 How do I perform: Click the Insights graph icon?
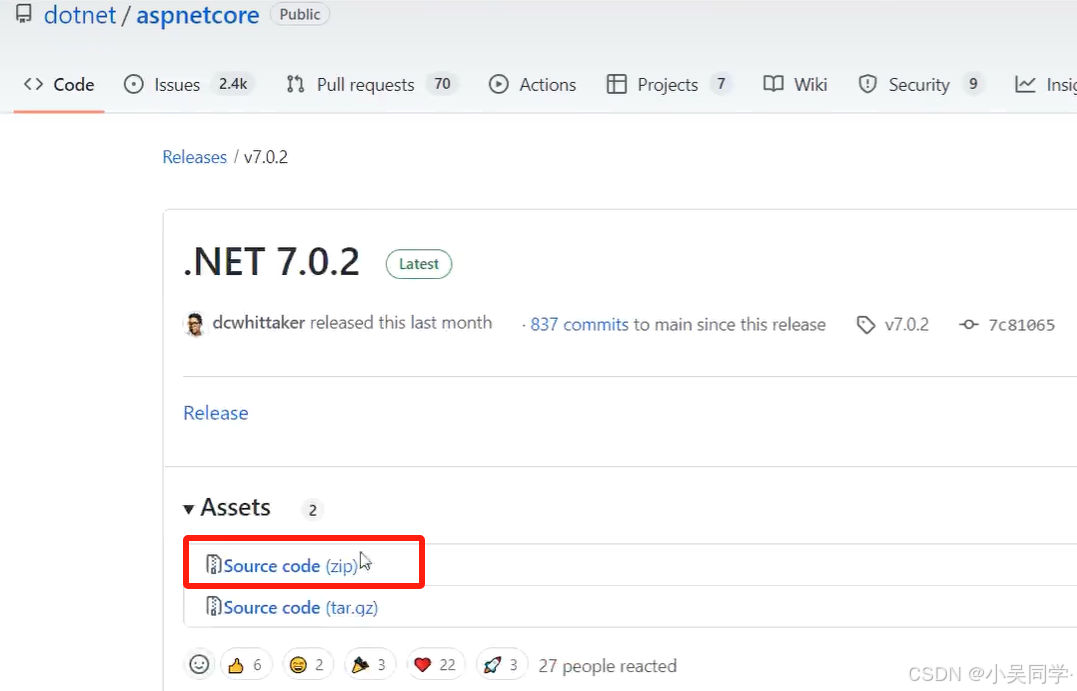point(1025,84)
